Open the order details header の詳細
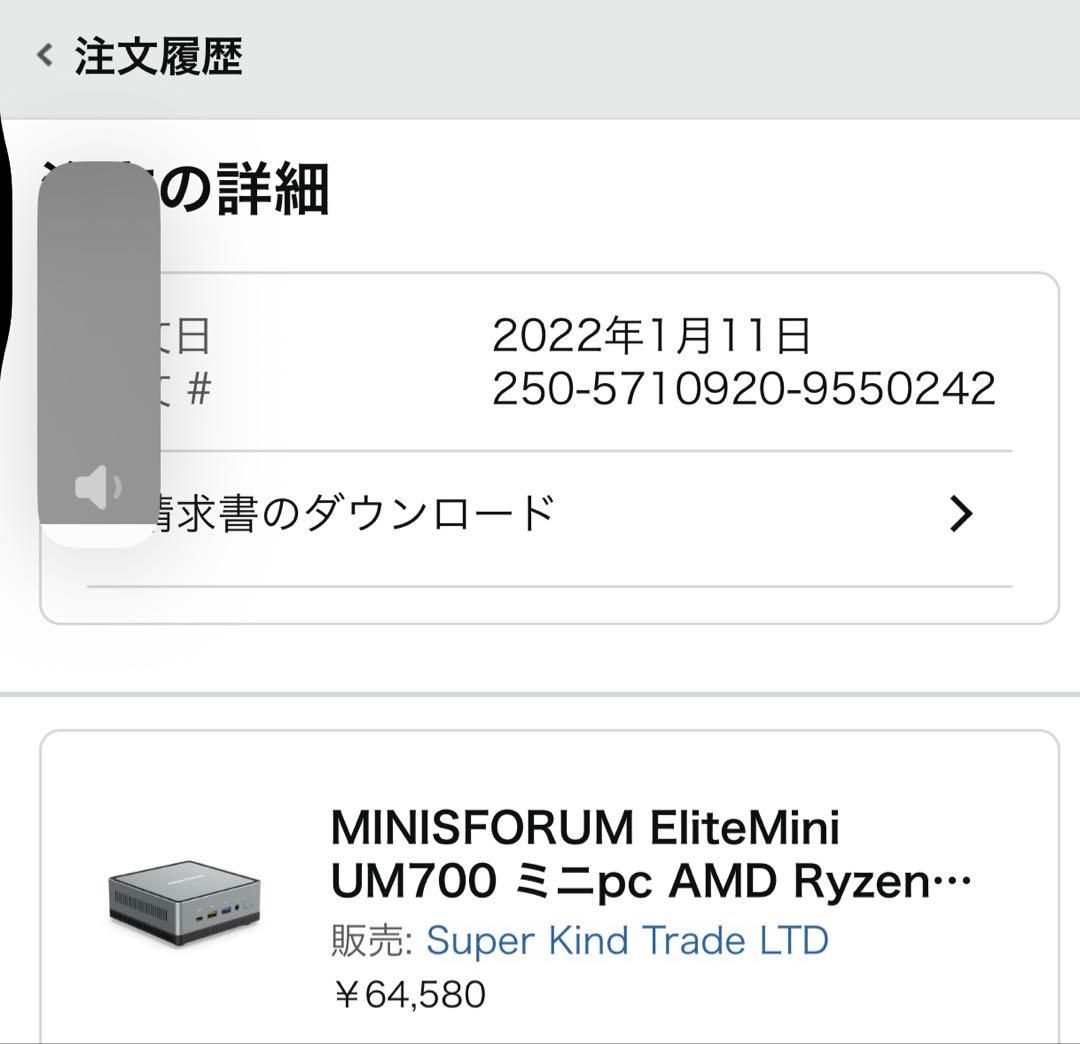 coord(250,190)
